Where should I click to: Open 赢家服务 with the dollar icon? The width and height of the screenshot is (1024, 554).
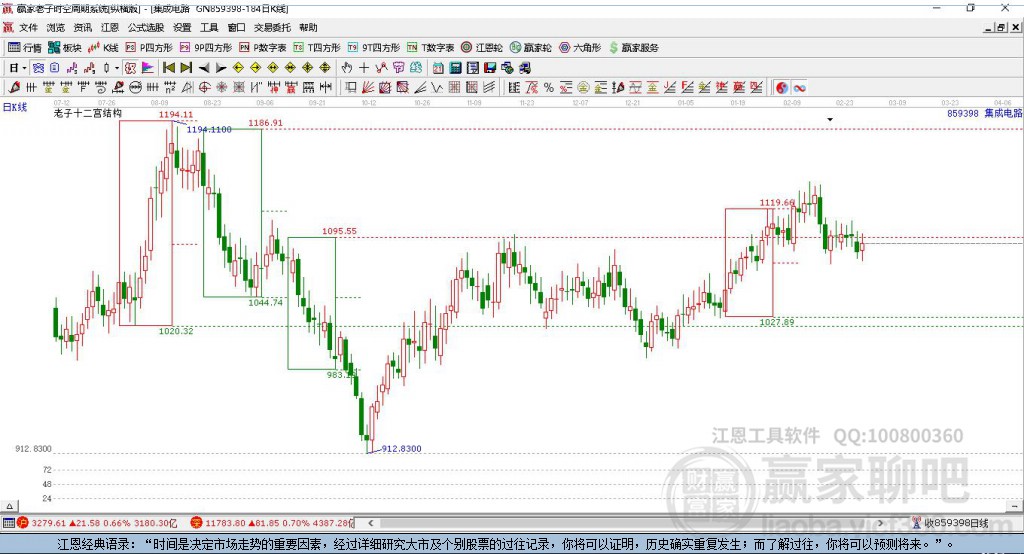tap(633, 48)
